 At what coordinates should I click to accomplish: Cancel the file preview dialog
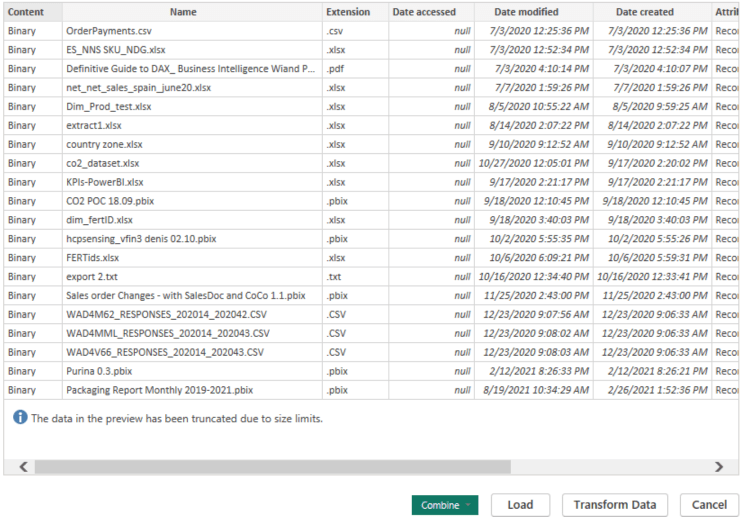[x=709, y=505]
